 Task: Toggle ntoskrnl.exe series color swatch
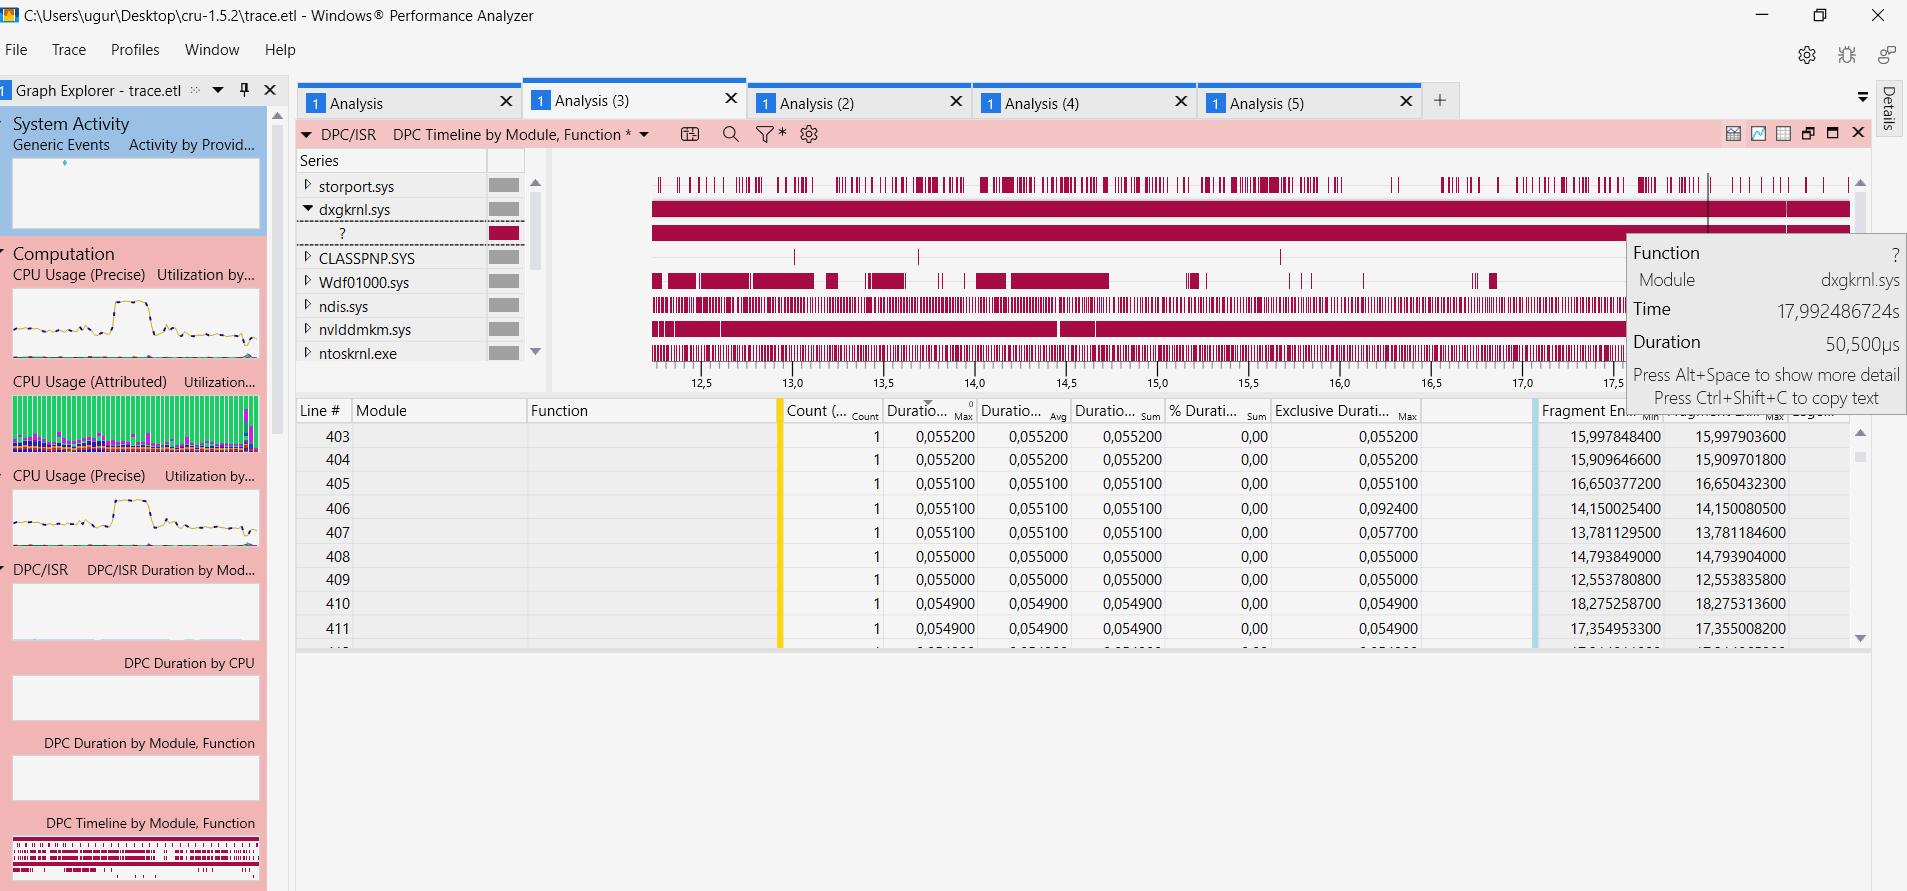[x=504, y=352]
